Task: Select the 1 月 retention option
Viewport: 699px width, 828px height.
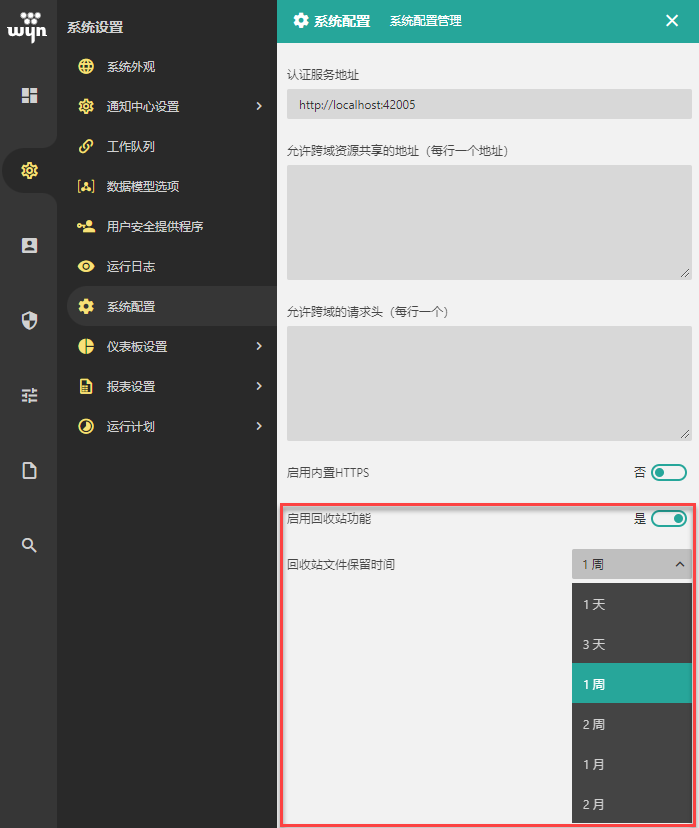Action: pyautogui.click(x=632, y=764)
